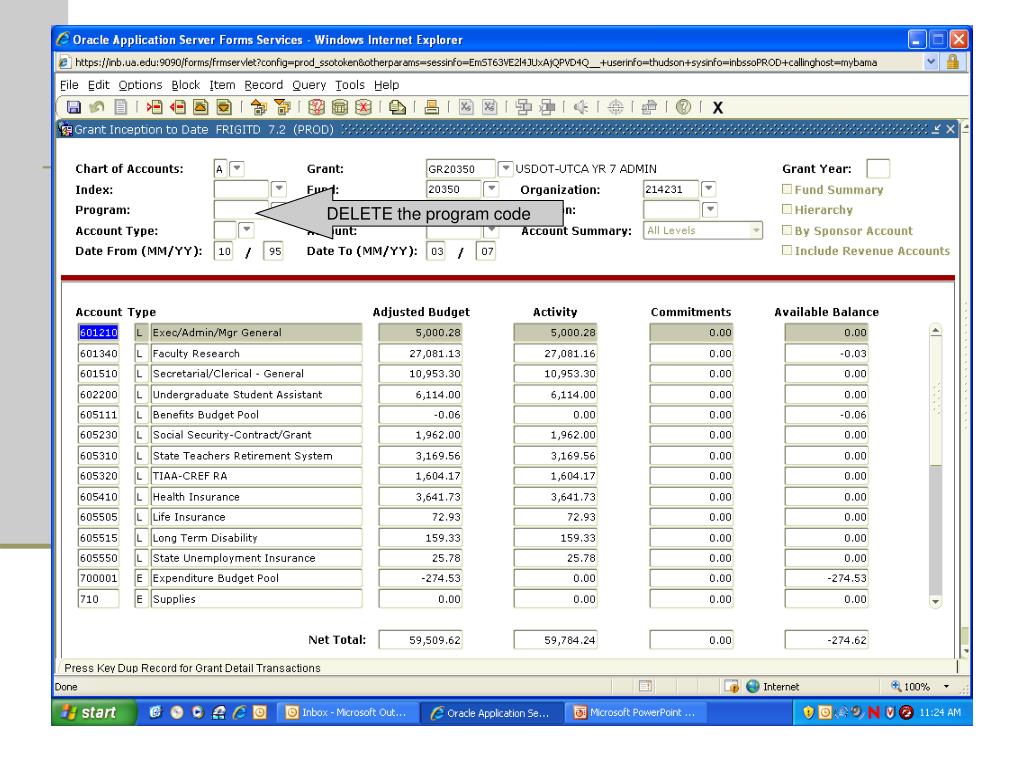
Task: Open the Online Help question-mark icon
Action: tap(683, 107)
